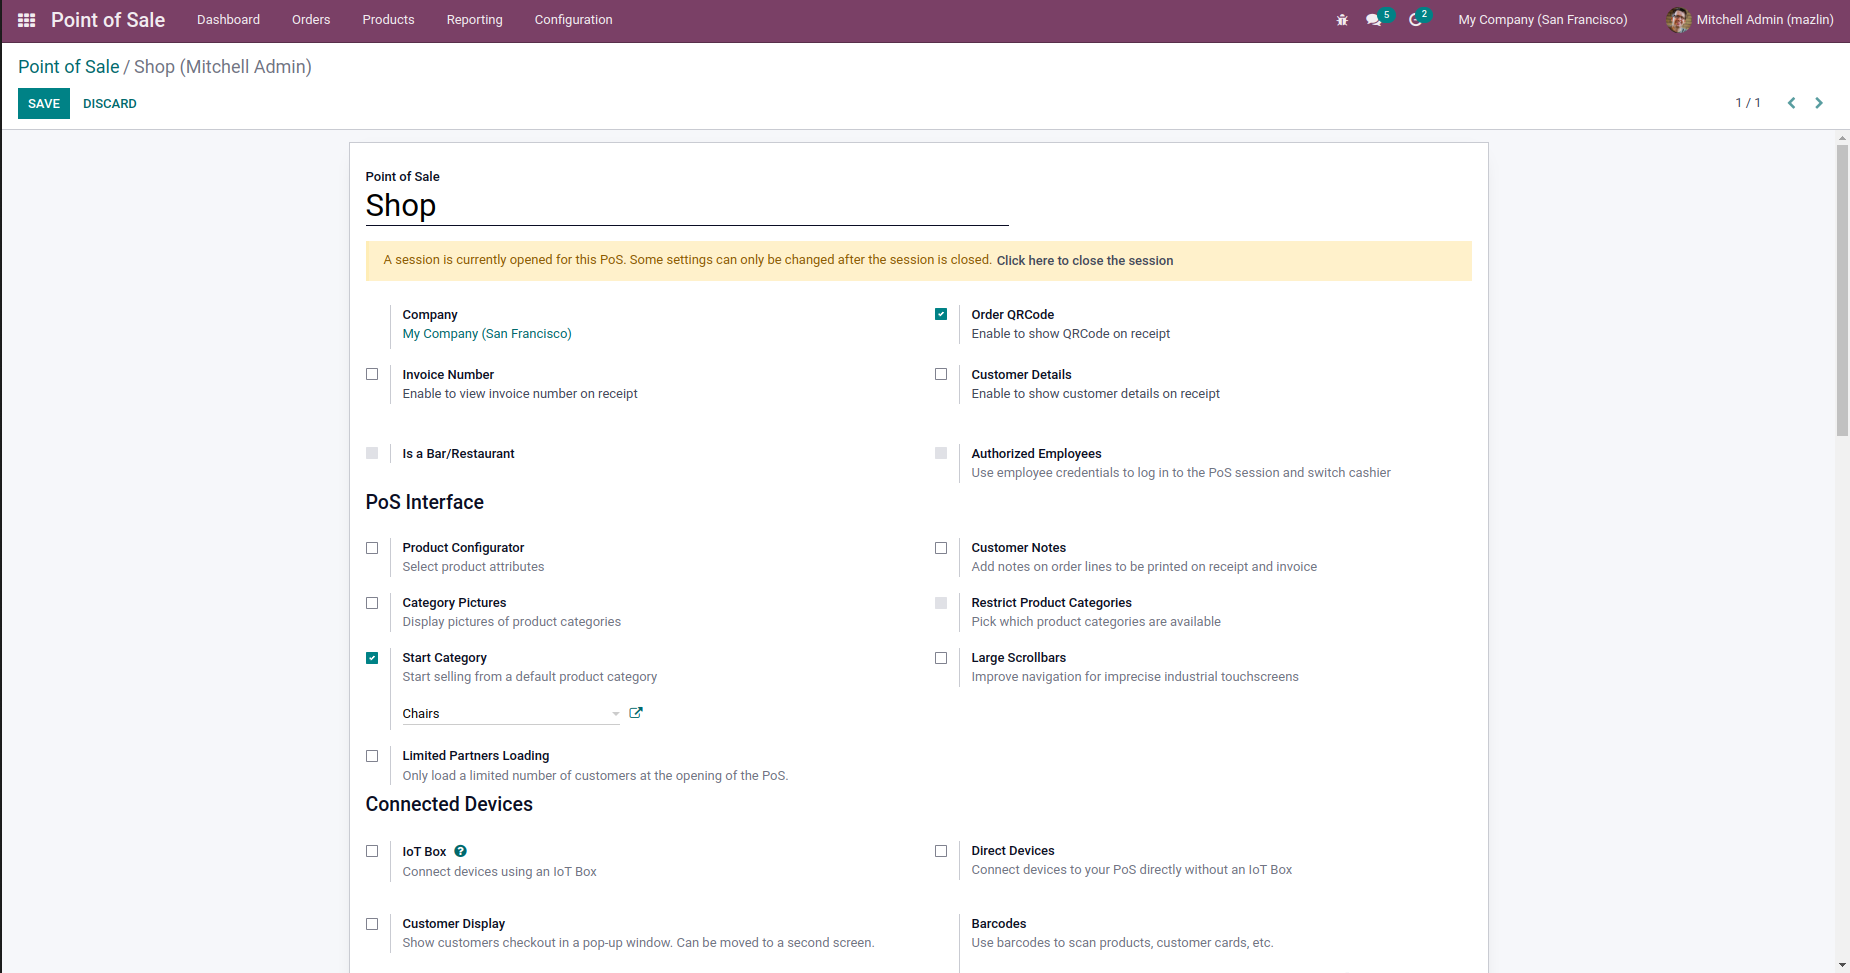Image resolution: width=1850 pixels, height=973 pixels.
Task: Click the Barcodes setting label
Action: (x=999, y=924)
